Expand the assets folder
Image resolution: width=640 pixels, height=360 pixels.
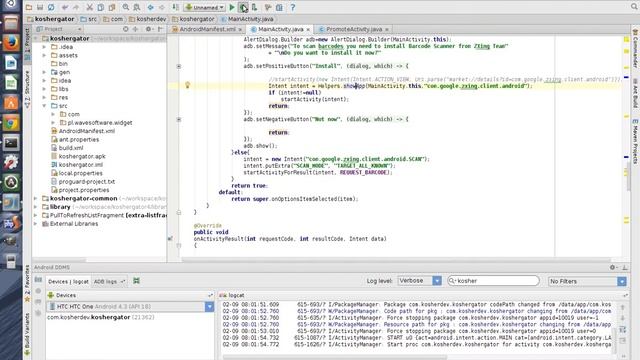point(44,55)
